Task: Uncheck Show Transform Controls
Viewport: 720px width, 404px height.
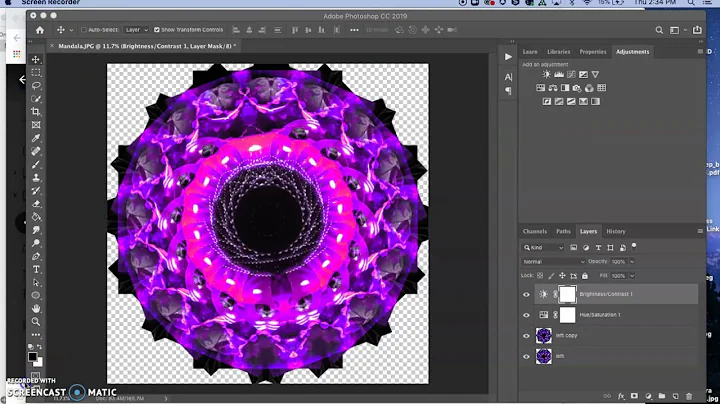Action: coord(157,30)
